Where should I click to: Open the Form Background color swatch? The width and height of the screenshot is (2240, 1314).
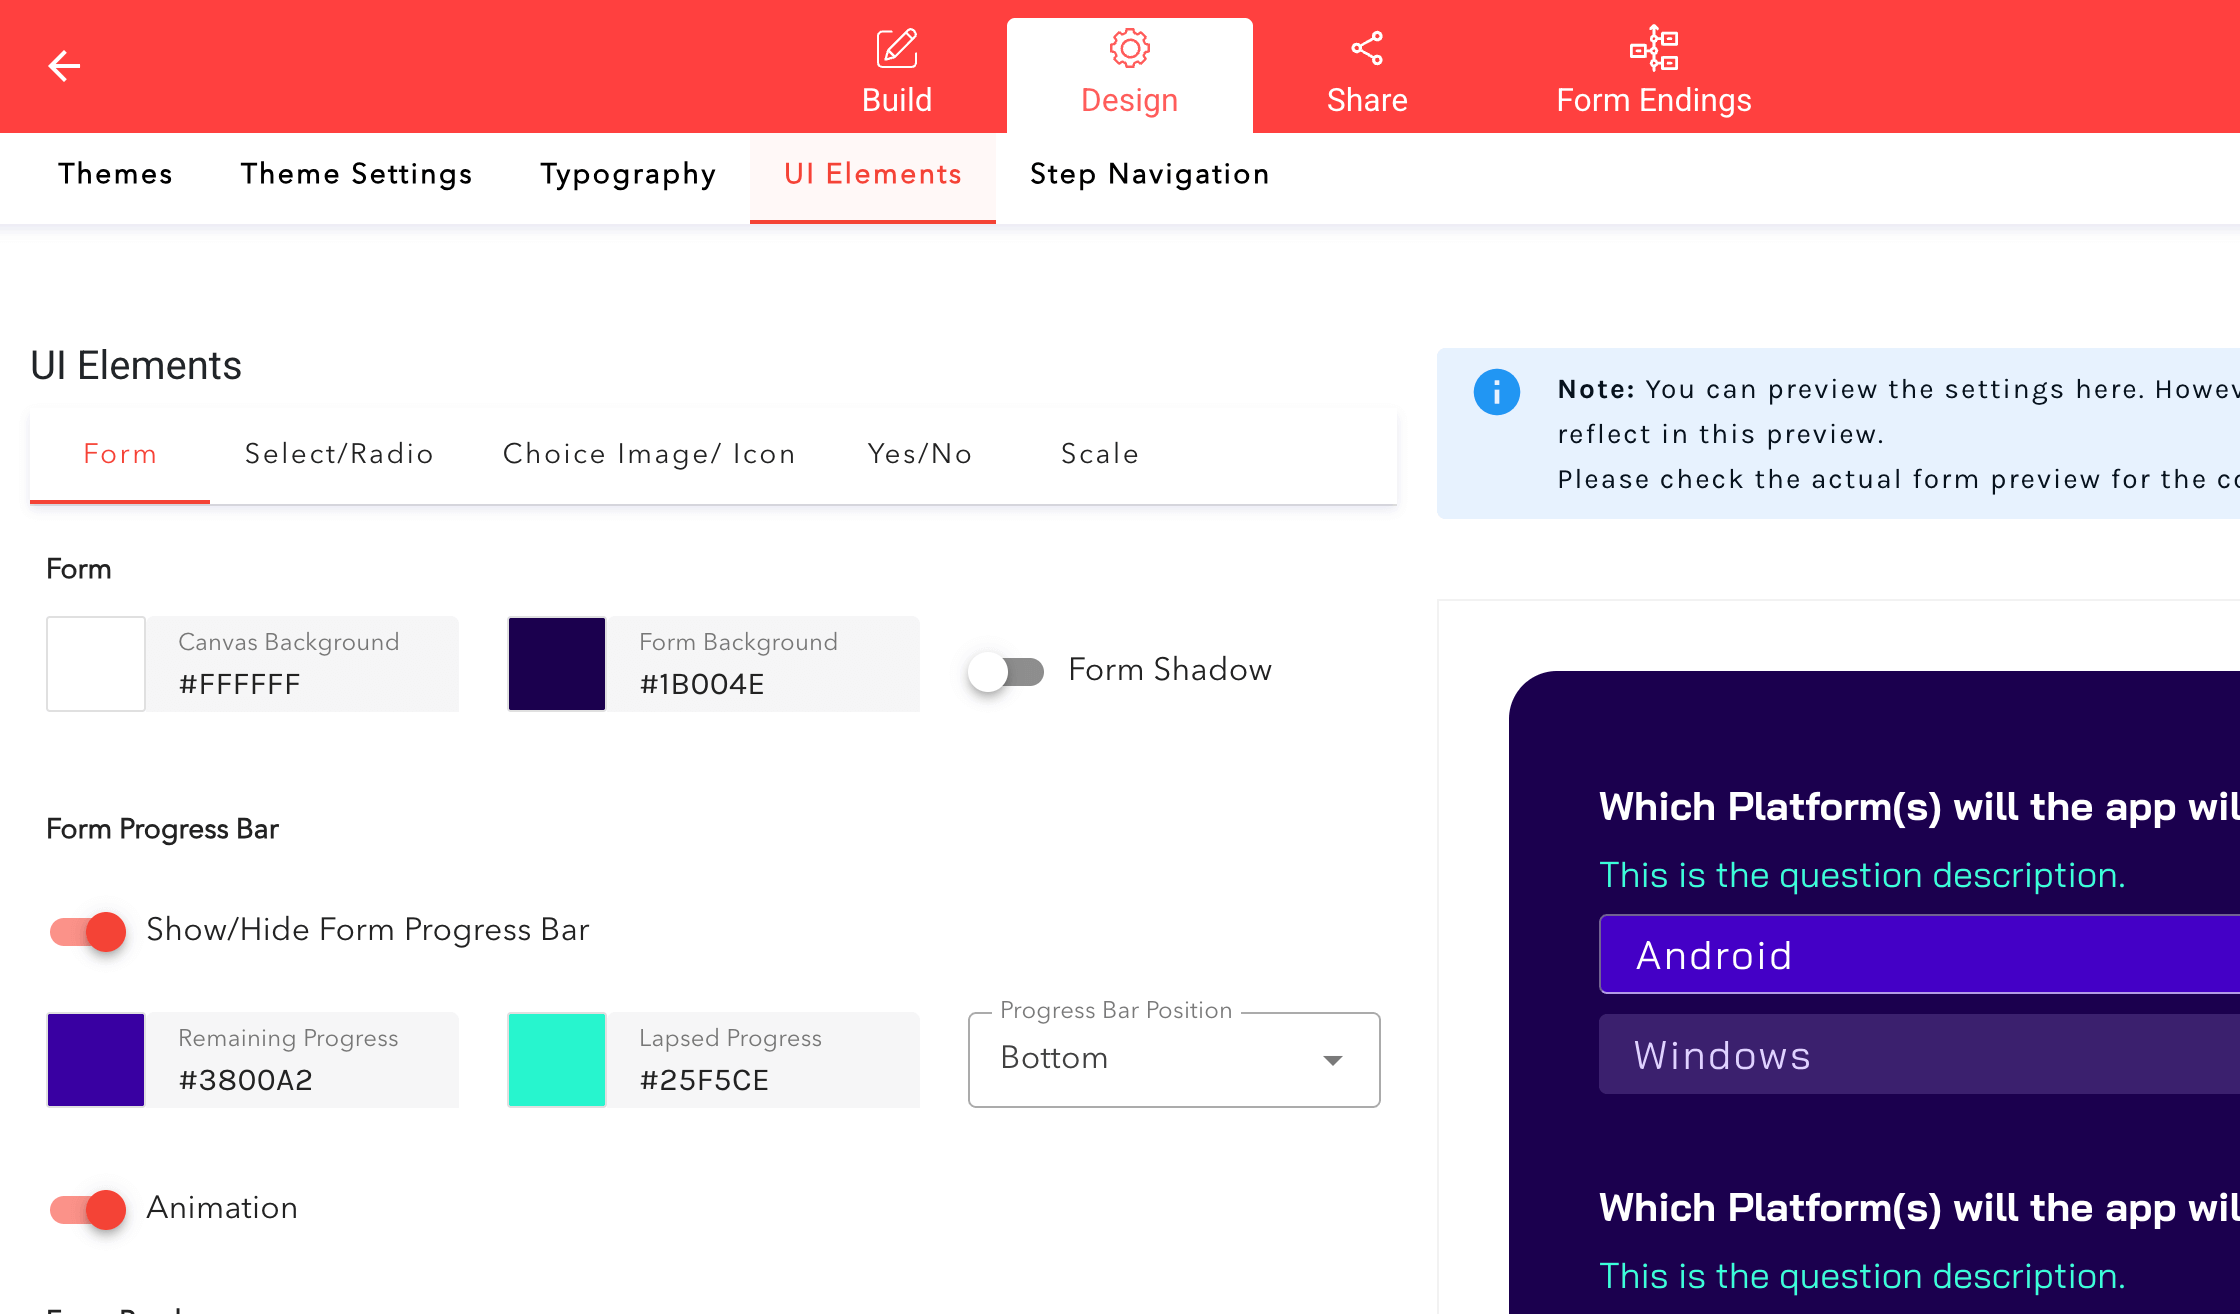(x=557, y=664)
